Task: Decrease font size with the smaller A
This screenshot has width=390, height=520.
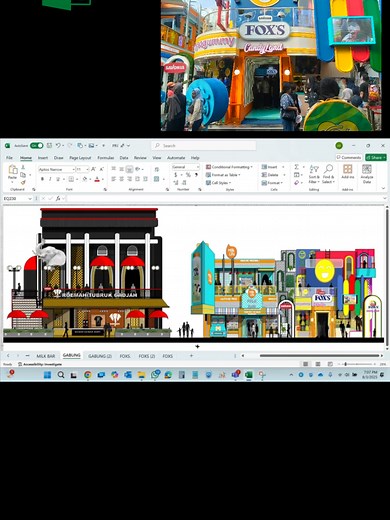Action: click(101, 170)
